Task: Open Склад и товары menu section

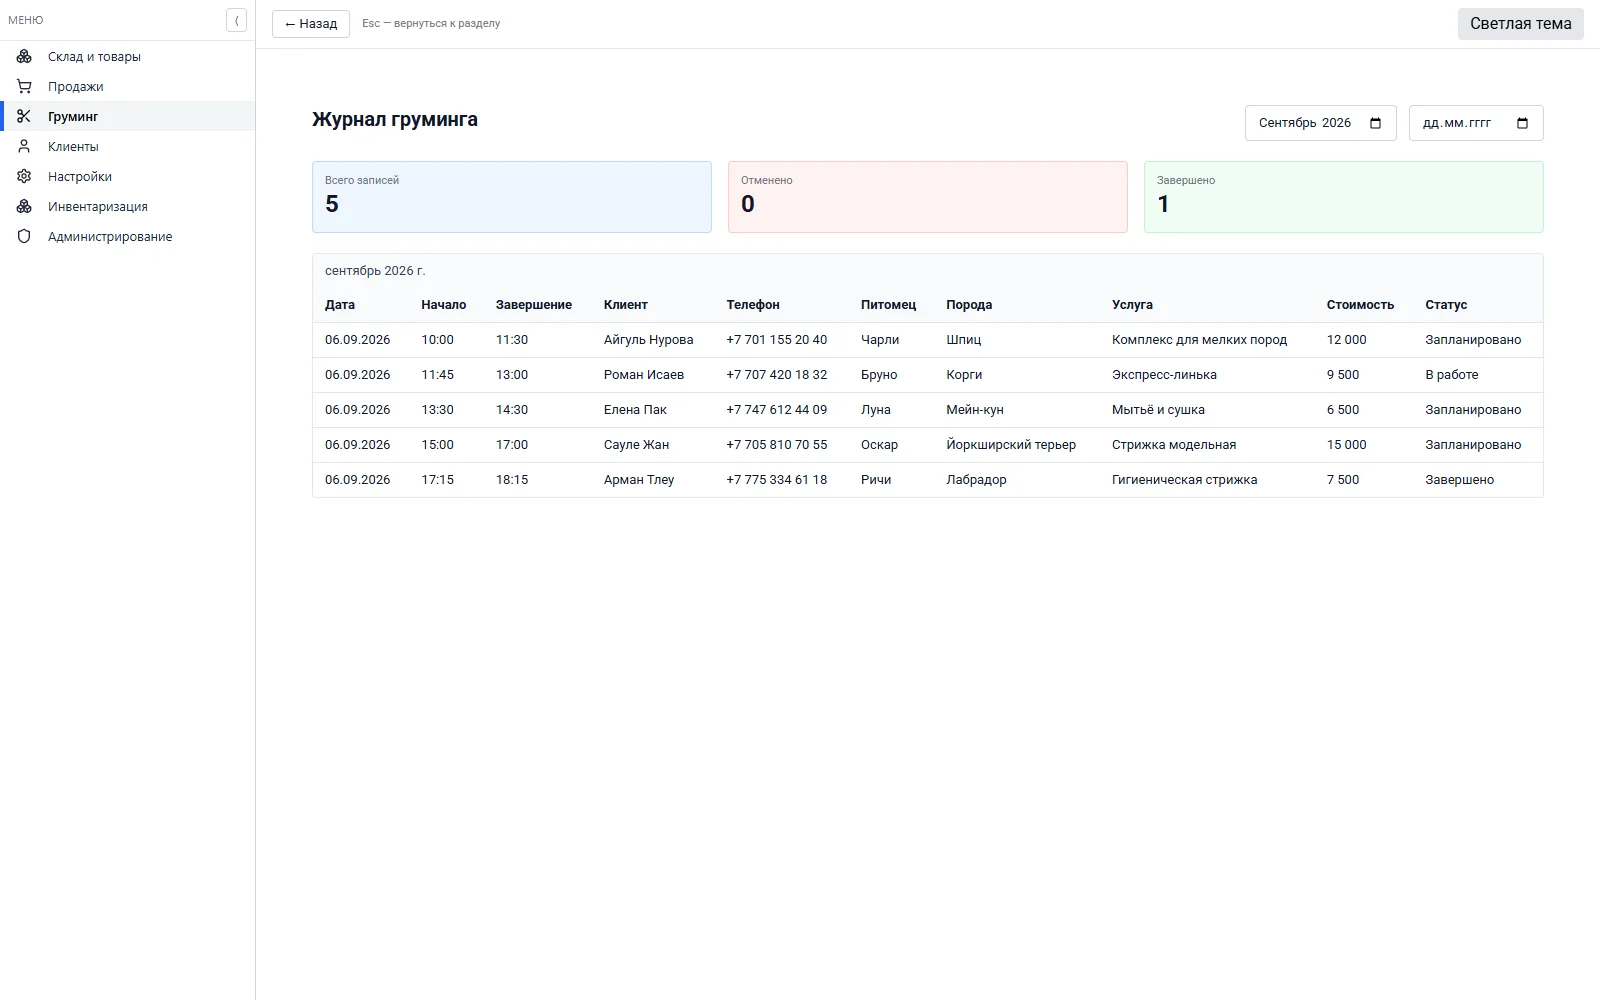Action: (127, 56)
